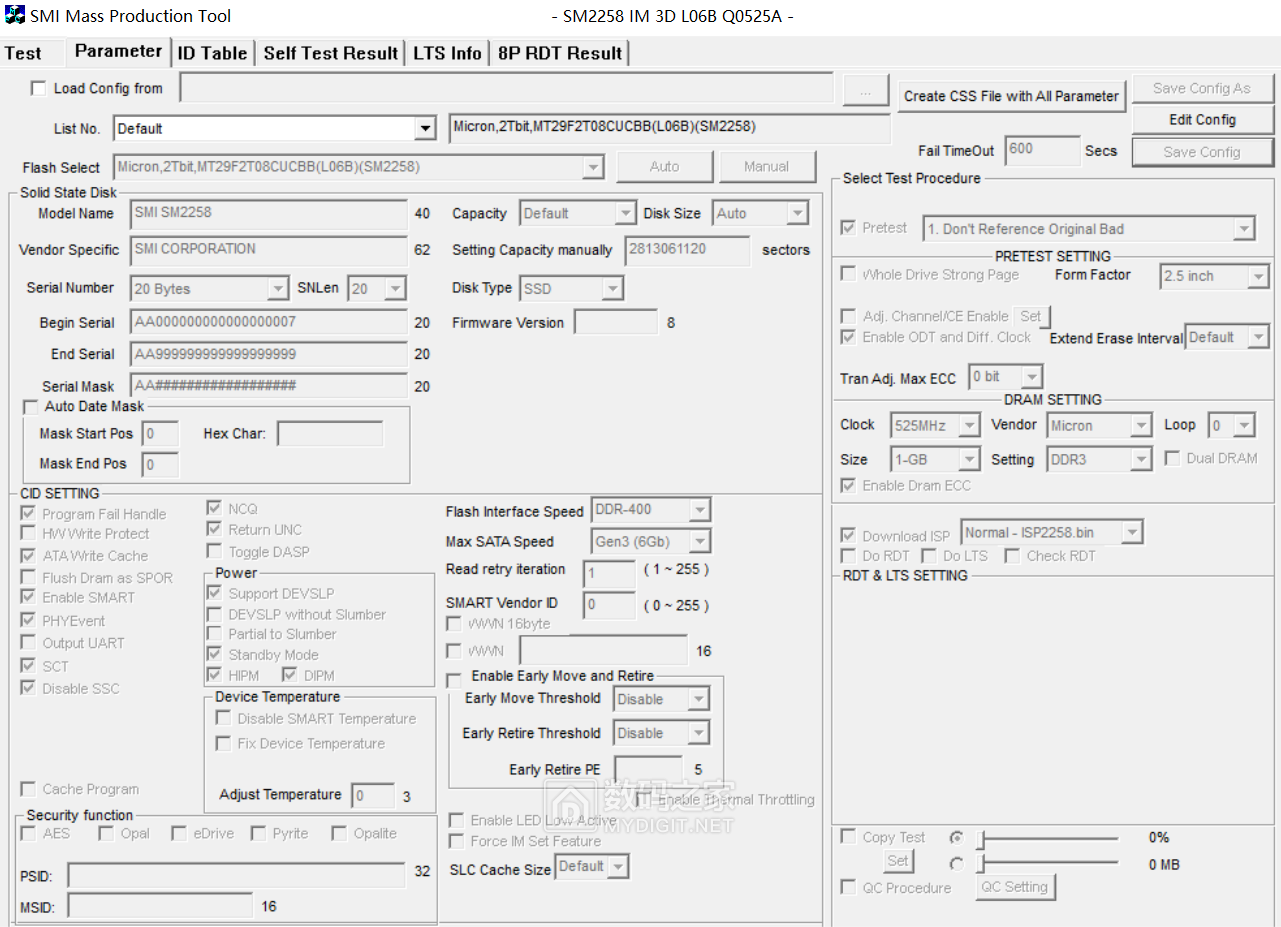Open the Early Move Threshold dropdown
This screenshot has width=1281, height=927.
(662, 699)
